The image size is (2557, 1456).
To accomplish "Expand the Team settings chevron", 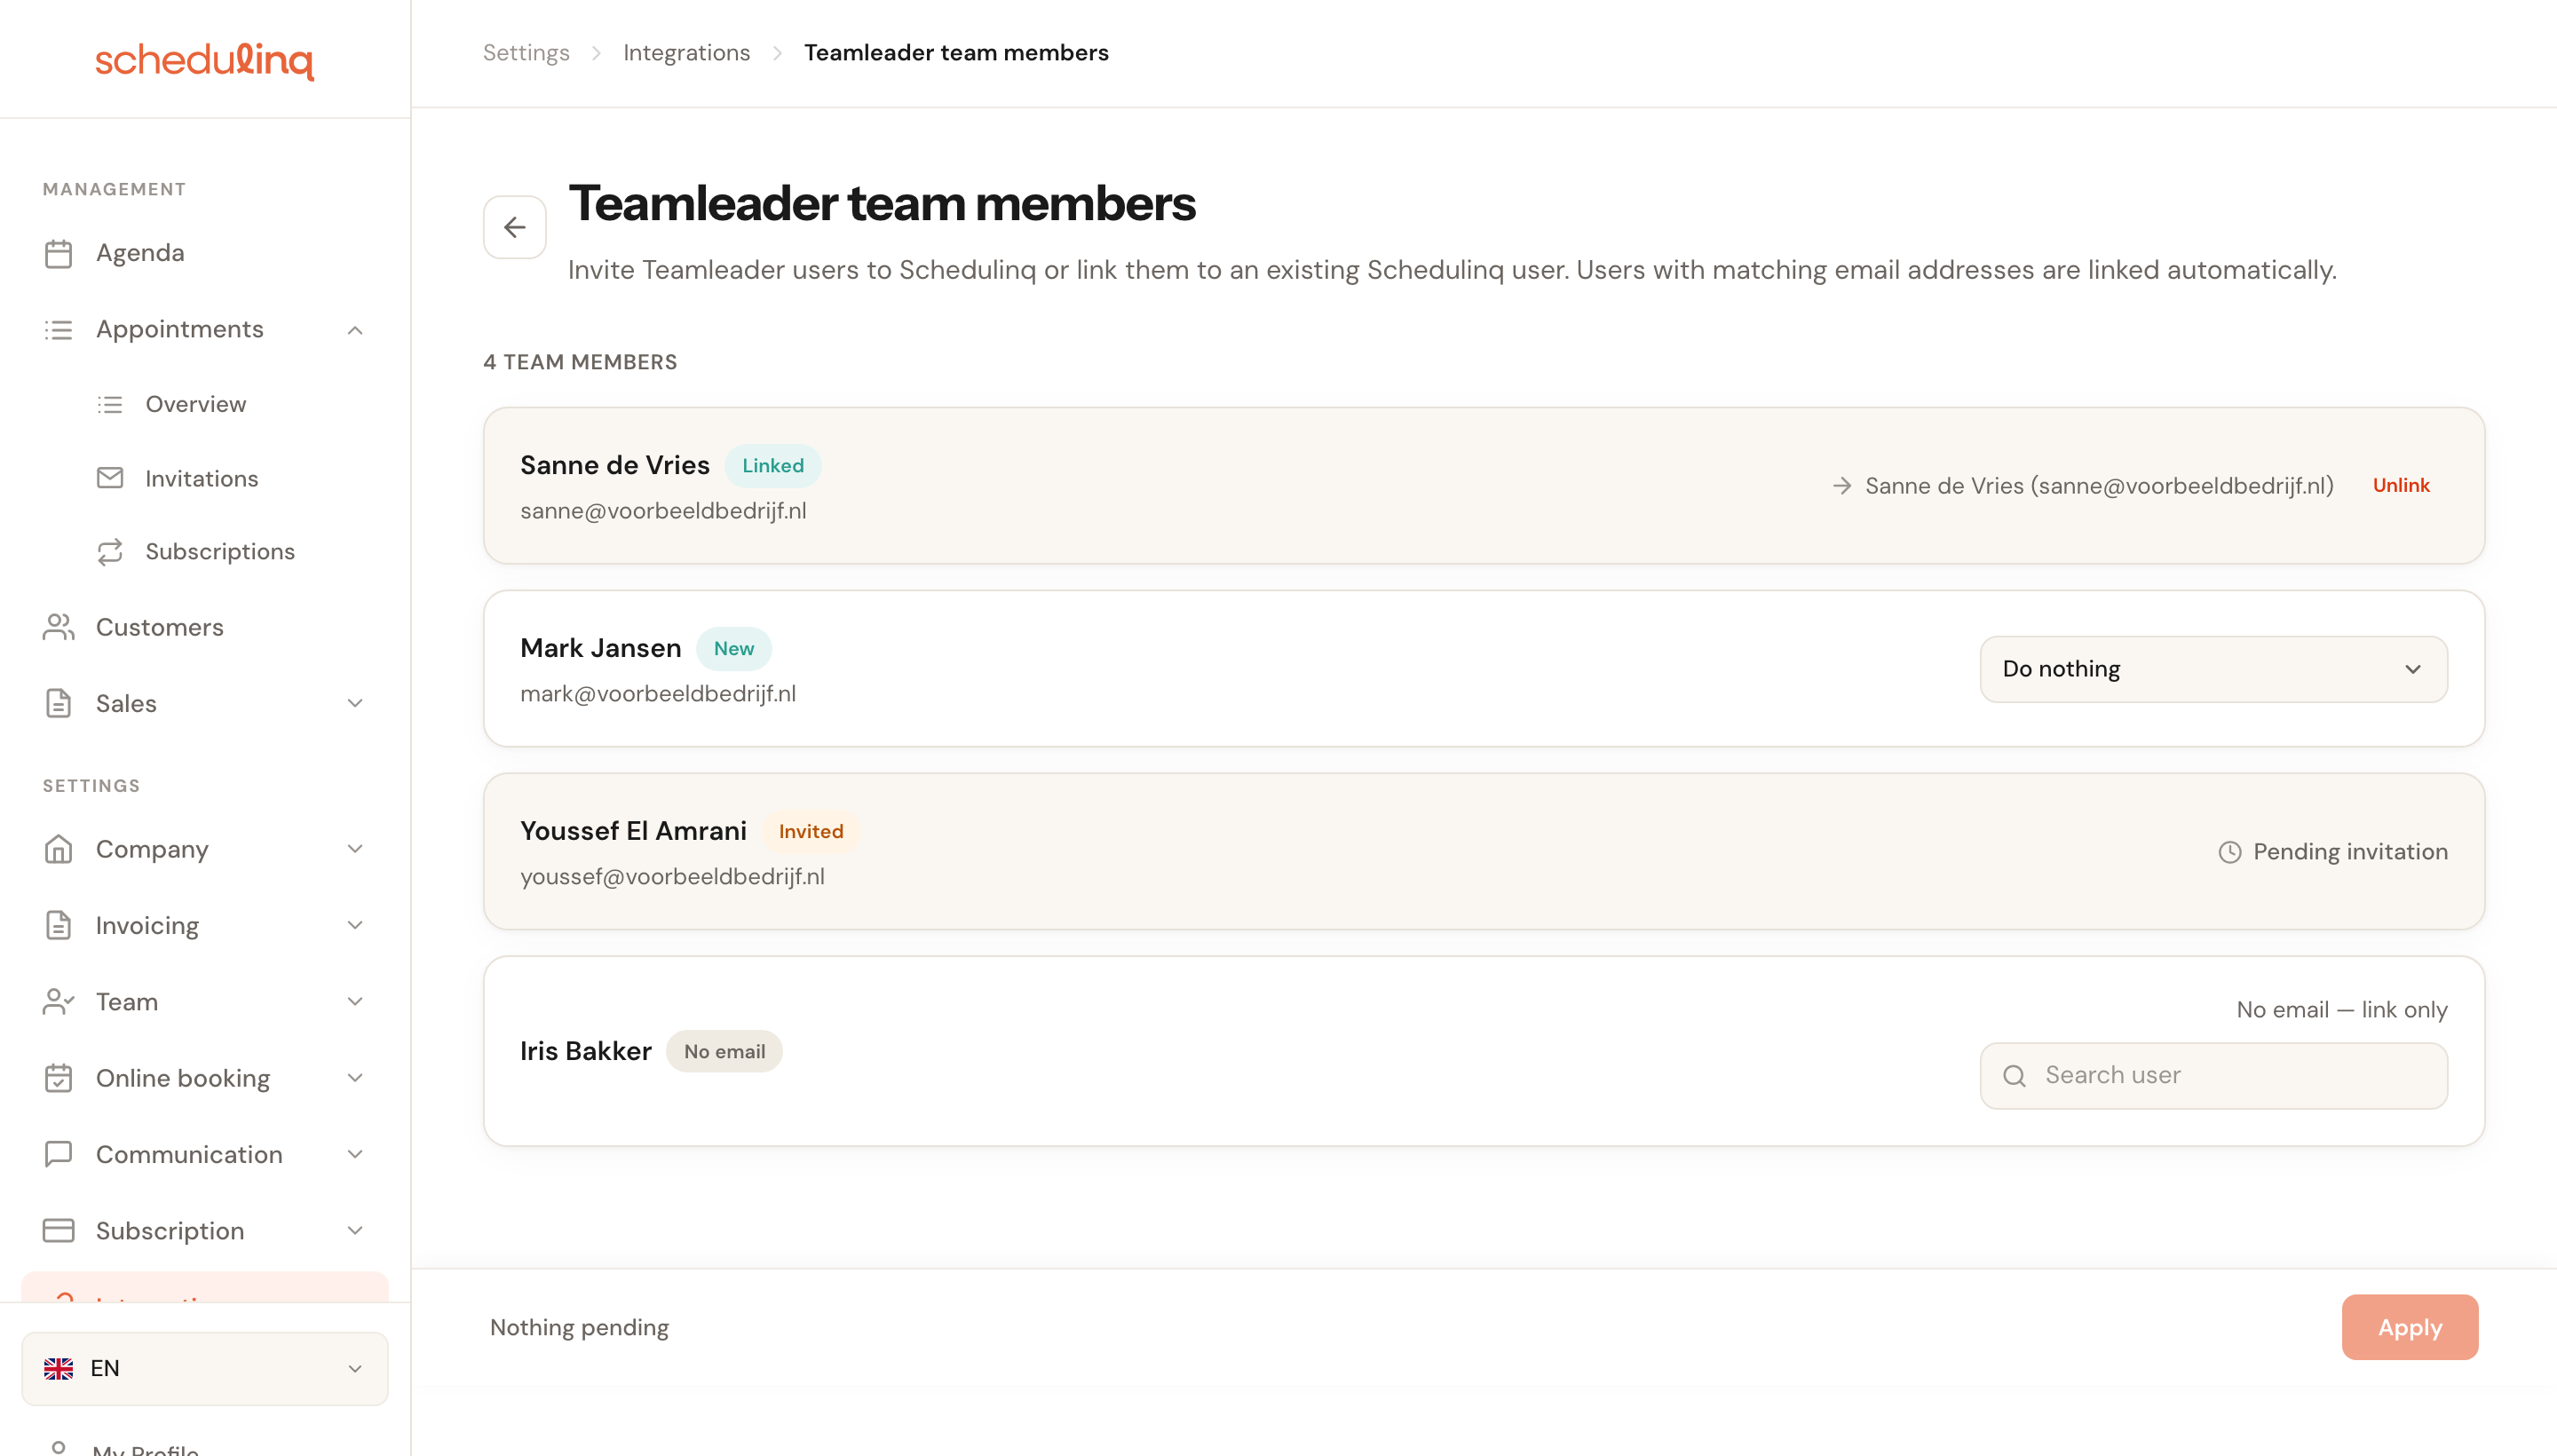I will [355, 1001].
